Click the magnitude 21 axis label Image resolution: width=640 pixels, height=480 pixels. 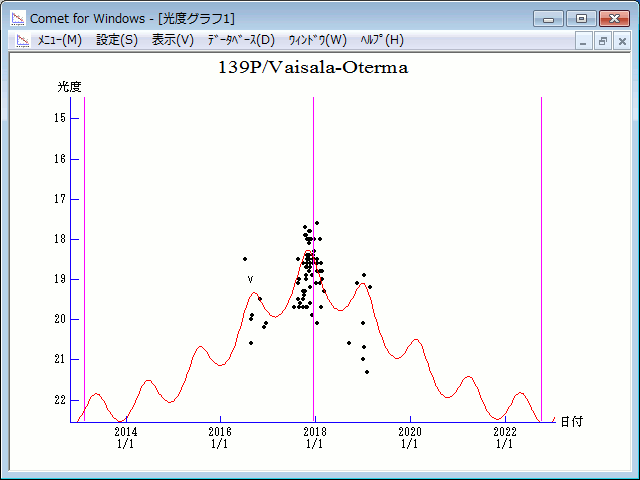click(60, 359)
